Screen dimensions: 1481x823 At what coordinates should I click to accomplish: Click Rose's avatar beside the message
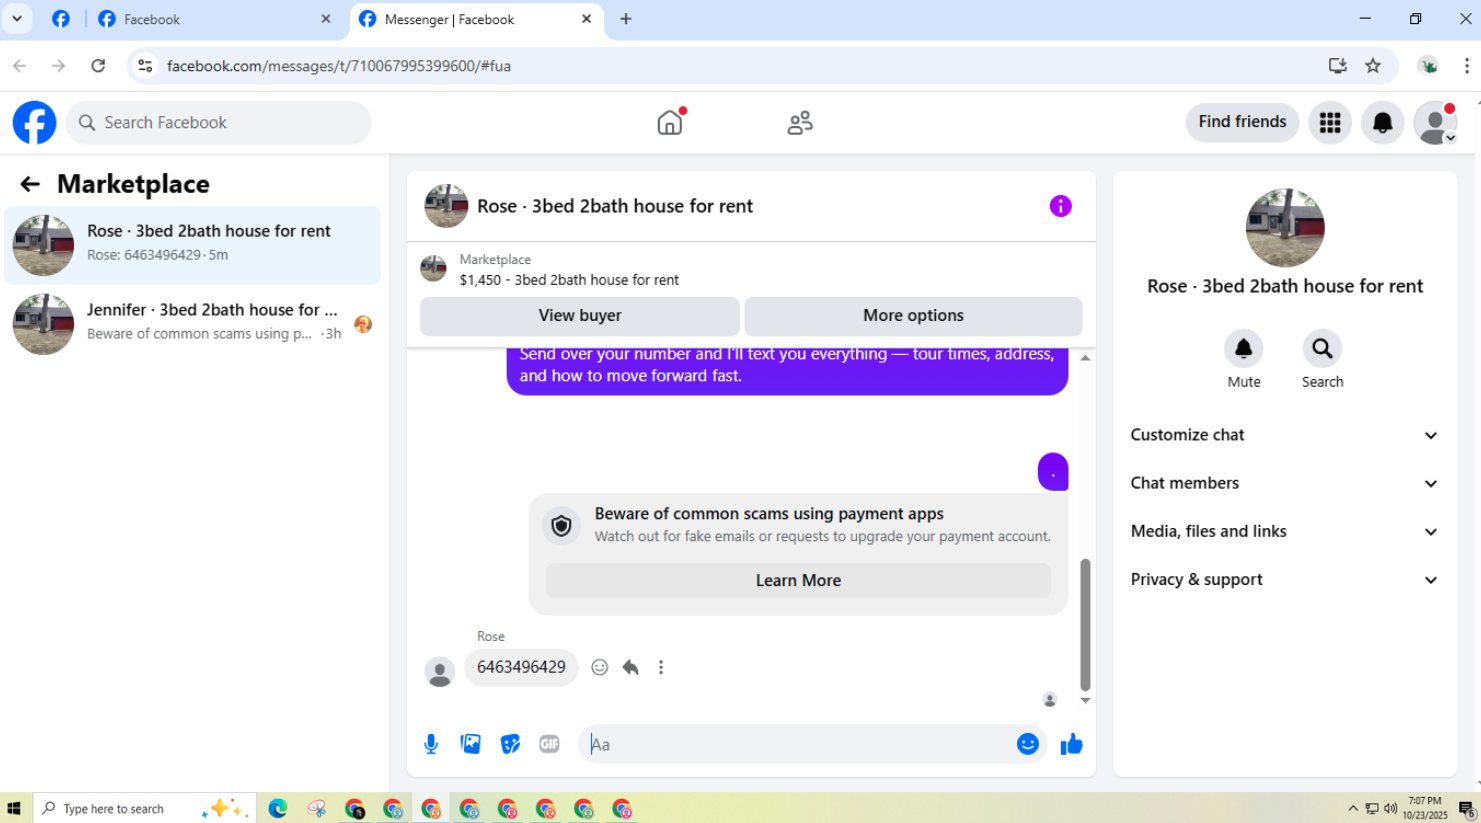pos(439,671)
